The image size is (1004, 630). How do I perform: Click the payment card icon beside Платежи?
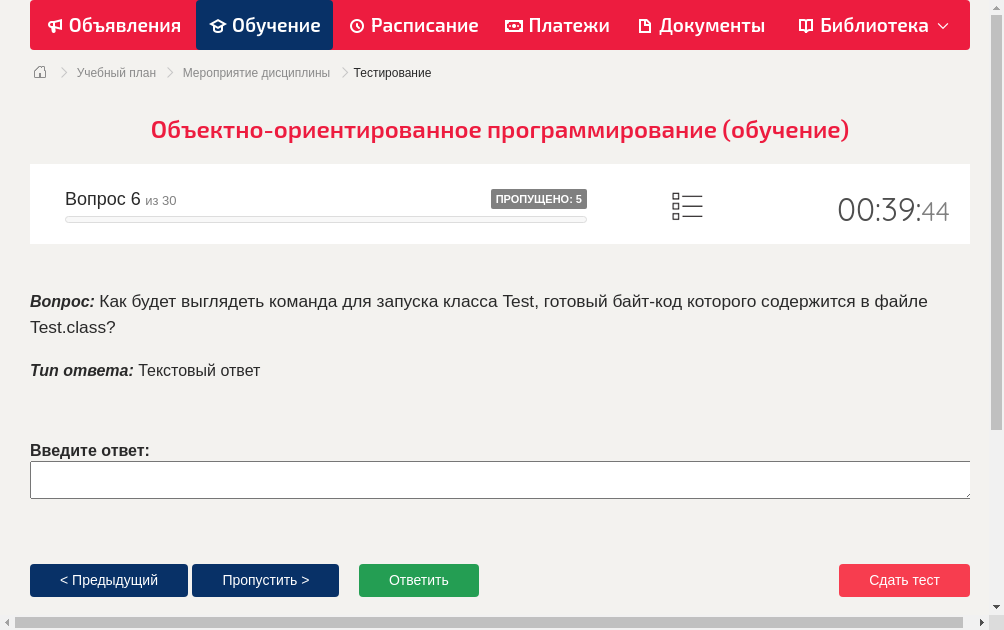[x=515, y=25]
